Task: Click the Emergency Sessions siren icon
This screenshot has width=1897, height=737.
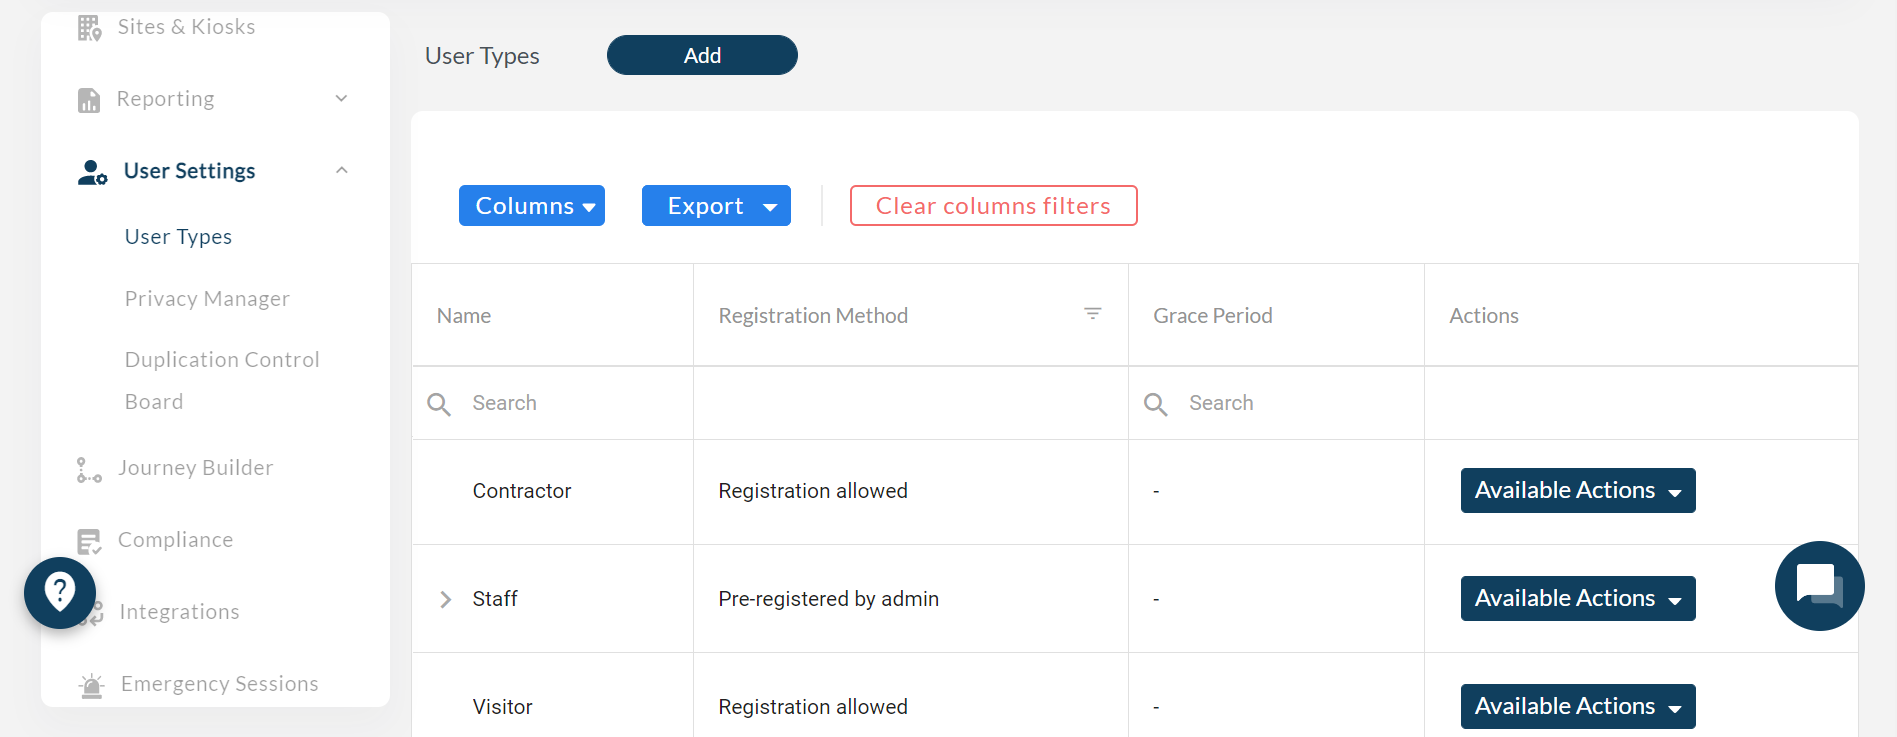Action: point(91,685)
